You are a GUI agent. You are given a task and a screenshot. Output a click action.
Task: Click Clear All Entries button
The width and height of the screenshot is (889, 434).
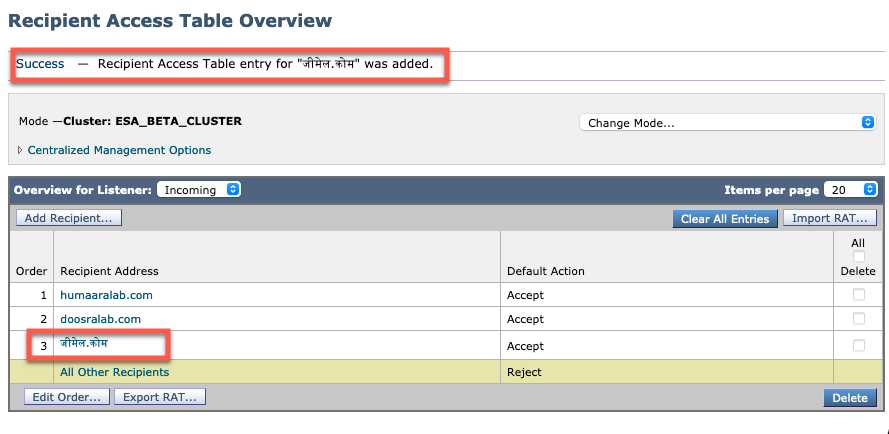coord(725,218)
